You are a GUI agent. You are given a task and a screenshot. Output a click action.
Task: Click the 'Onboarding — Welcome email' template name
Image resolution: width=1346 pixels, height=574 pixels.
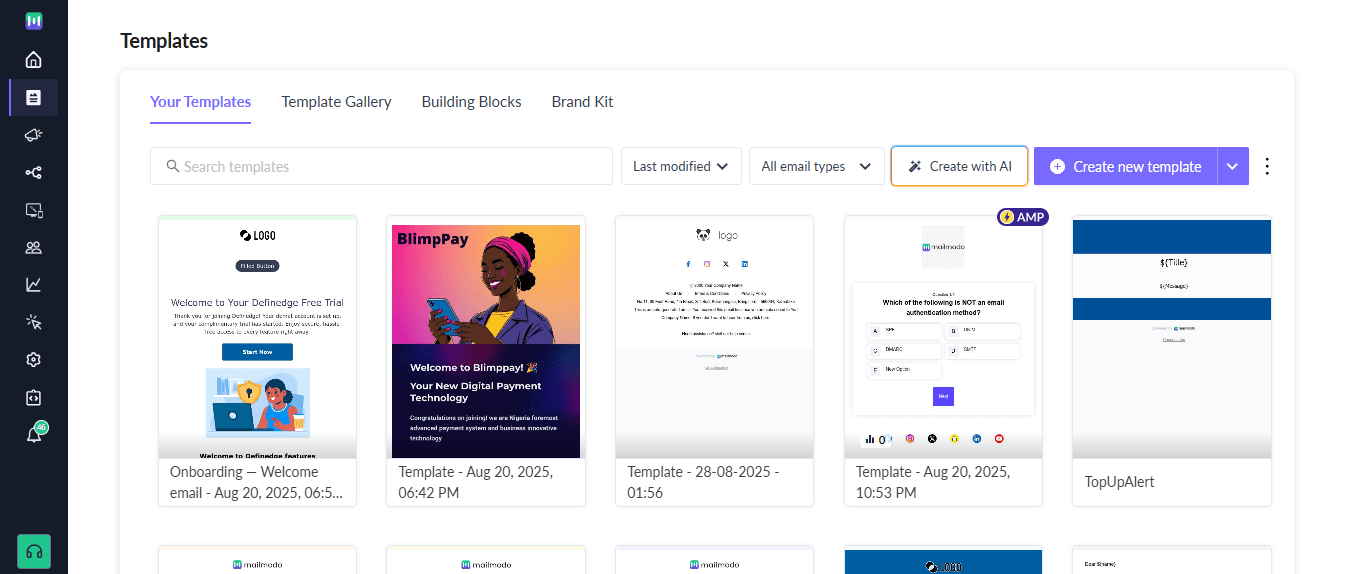(257, 482)
